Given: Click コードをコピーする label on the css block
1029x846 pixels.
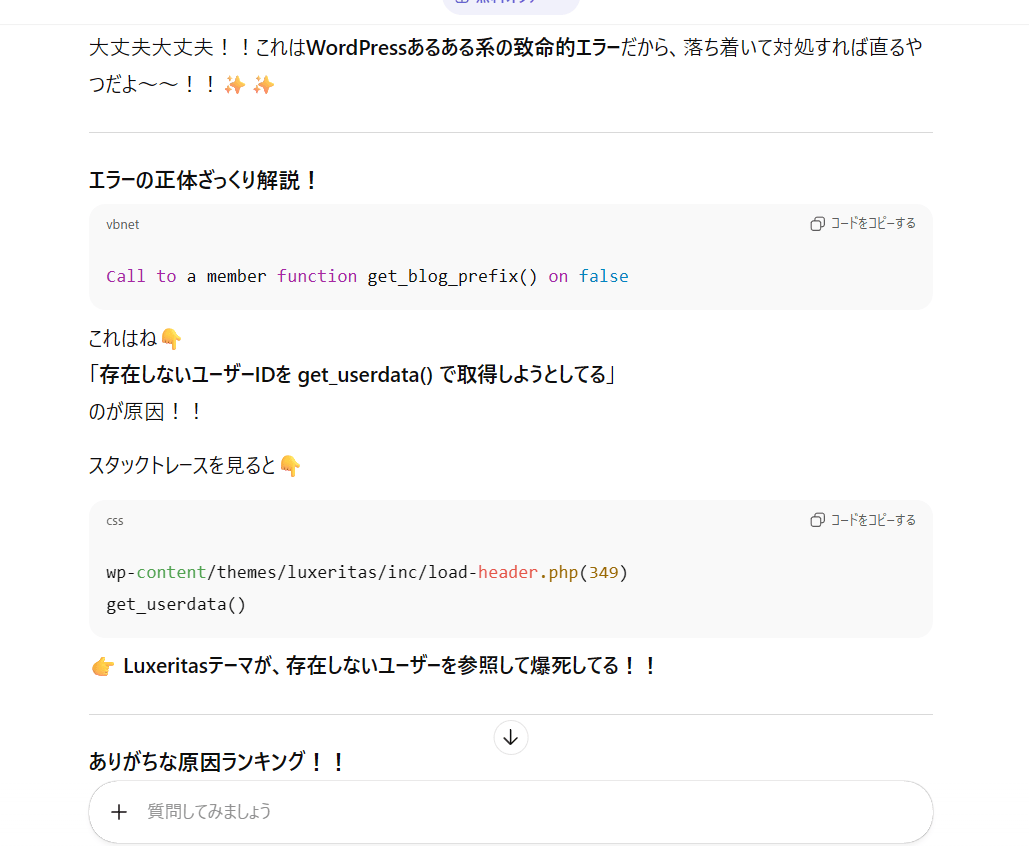Looking at the screenshot, I should 873,520.
